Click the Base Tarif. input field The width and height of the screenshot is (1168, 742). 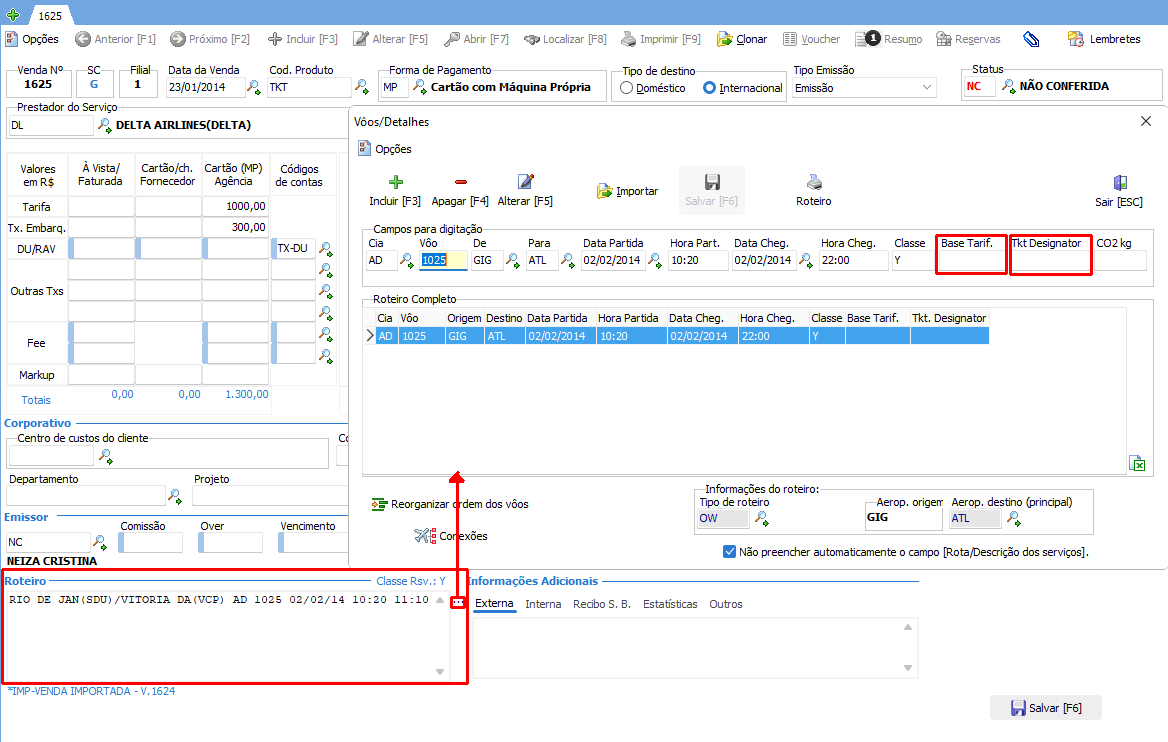click(971, 261)
